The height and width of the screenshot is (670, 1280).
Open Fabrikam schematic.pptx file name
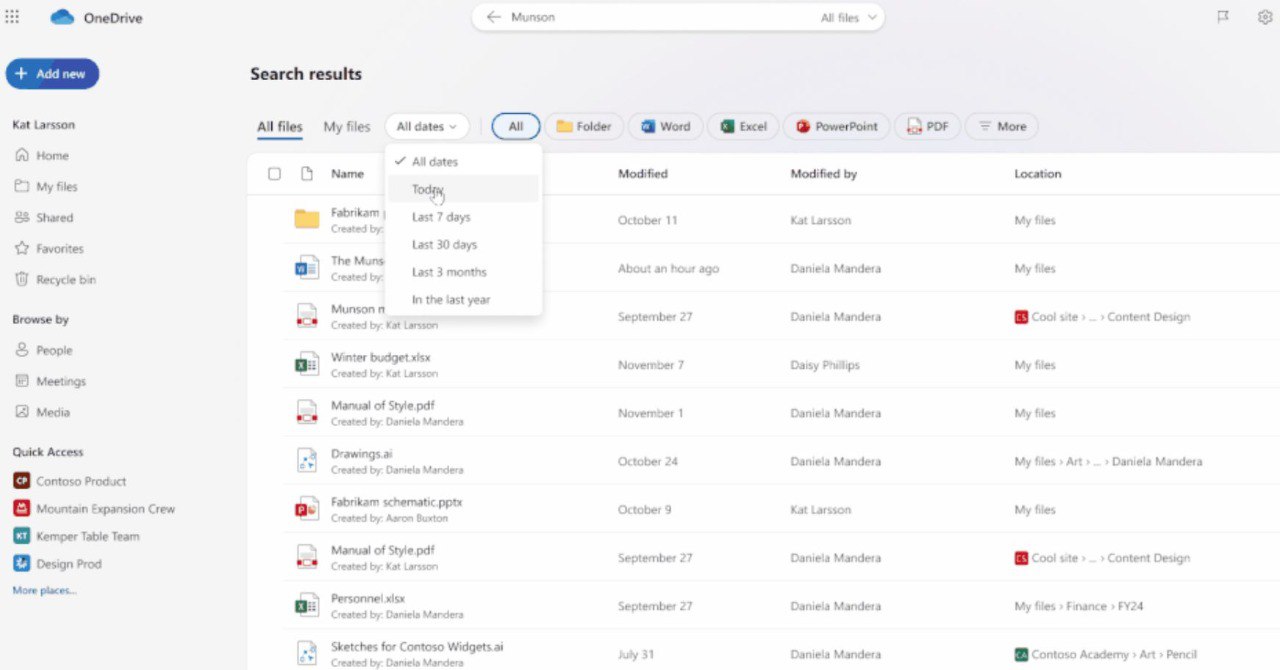[x=397, y=502]
